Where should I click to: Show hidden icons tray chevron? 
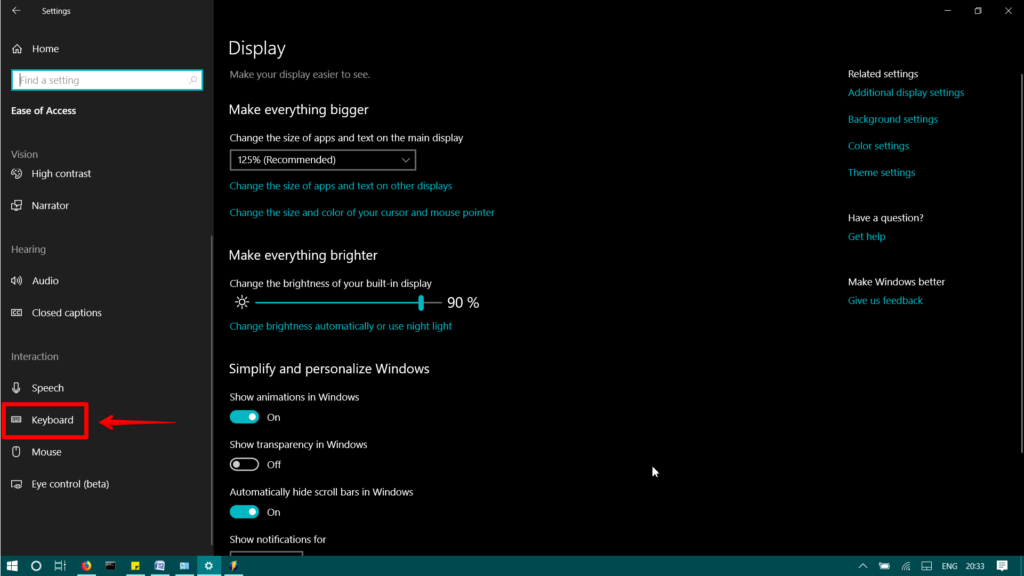coord(863,566)
